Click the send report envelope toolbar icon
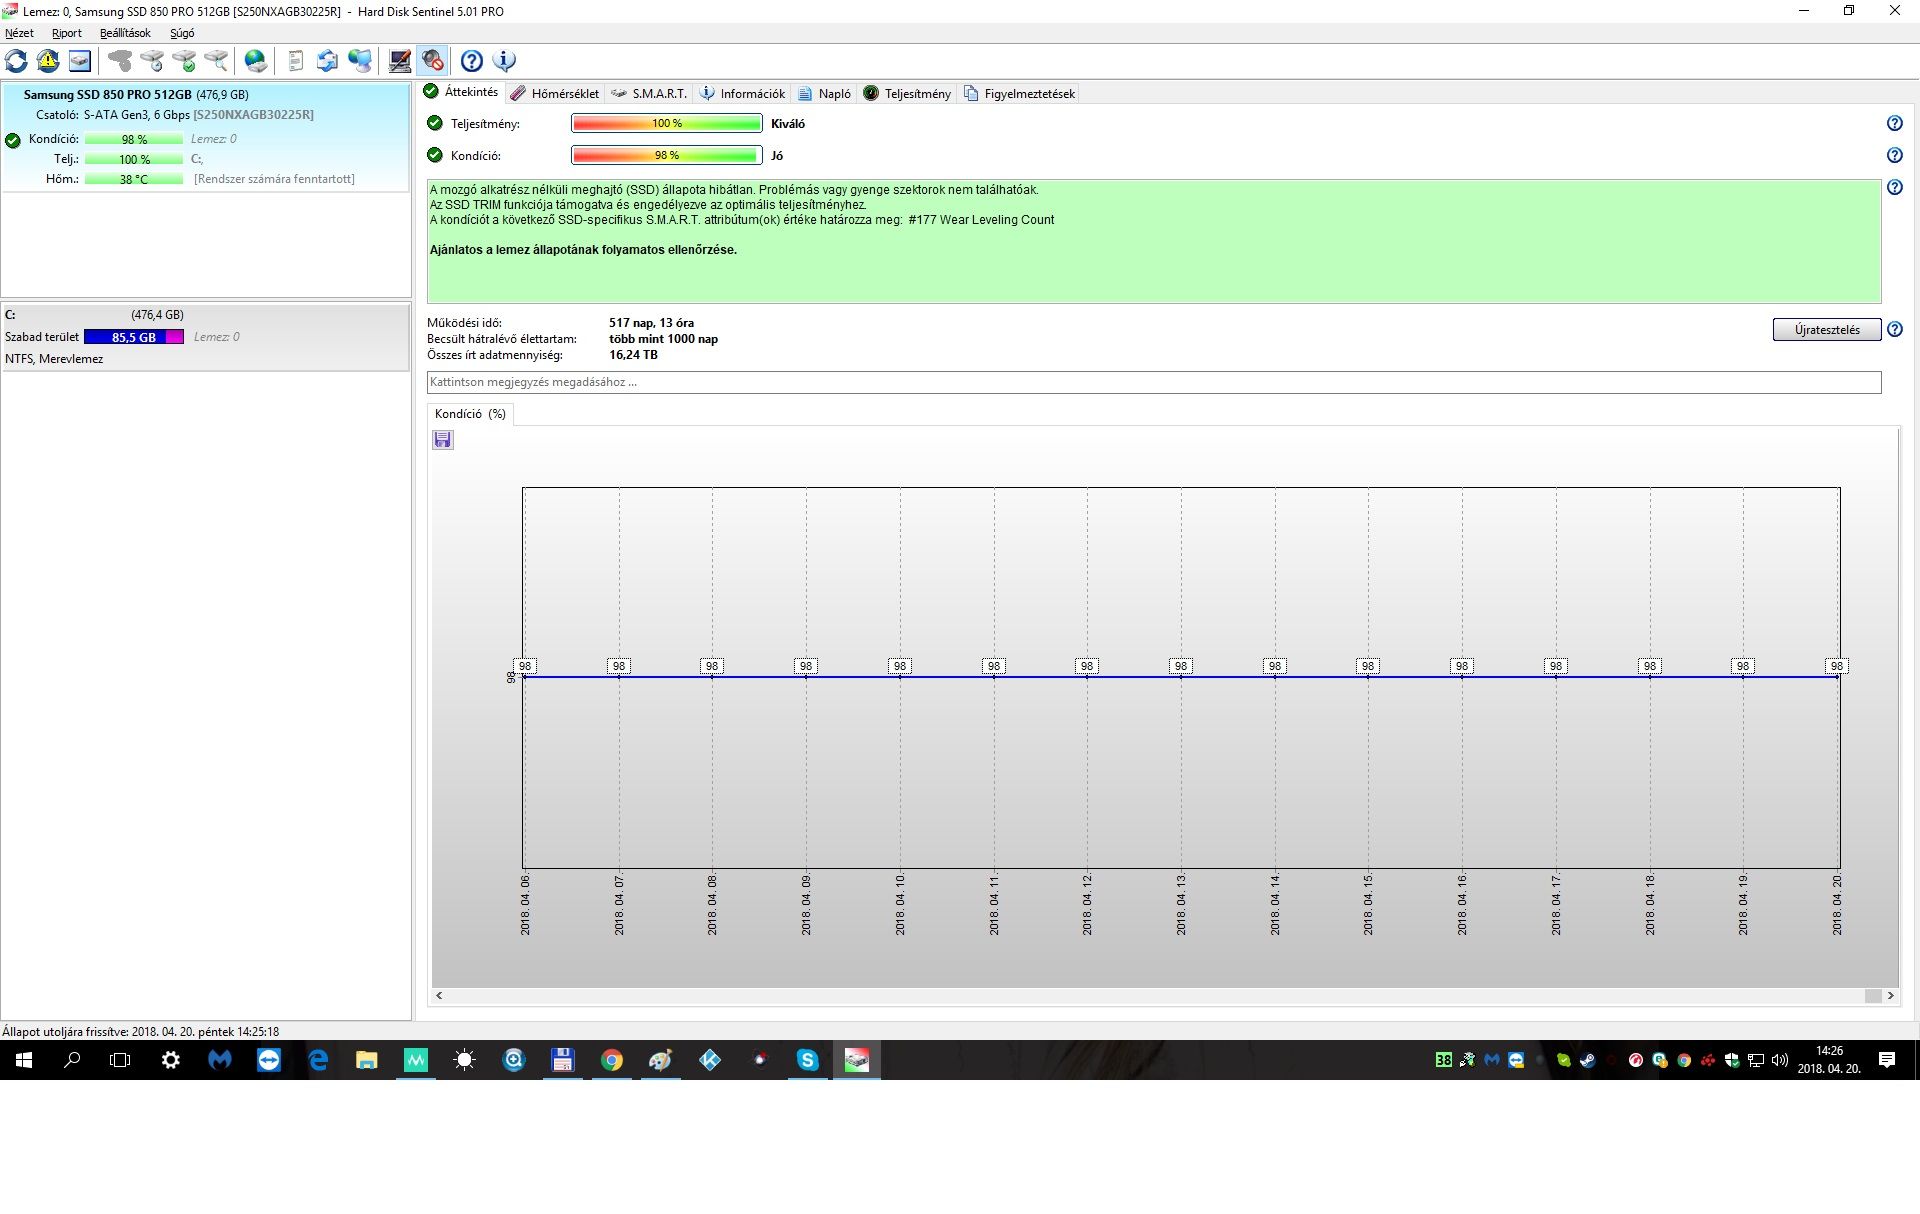The width and height of the screenshot is (1920, 1214). (x=327, y=61)
